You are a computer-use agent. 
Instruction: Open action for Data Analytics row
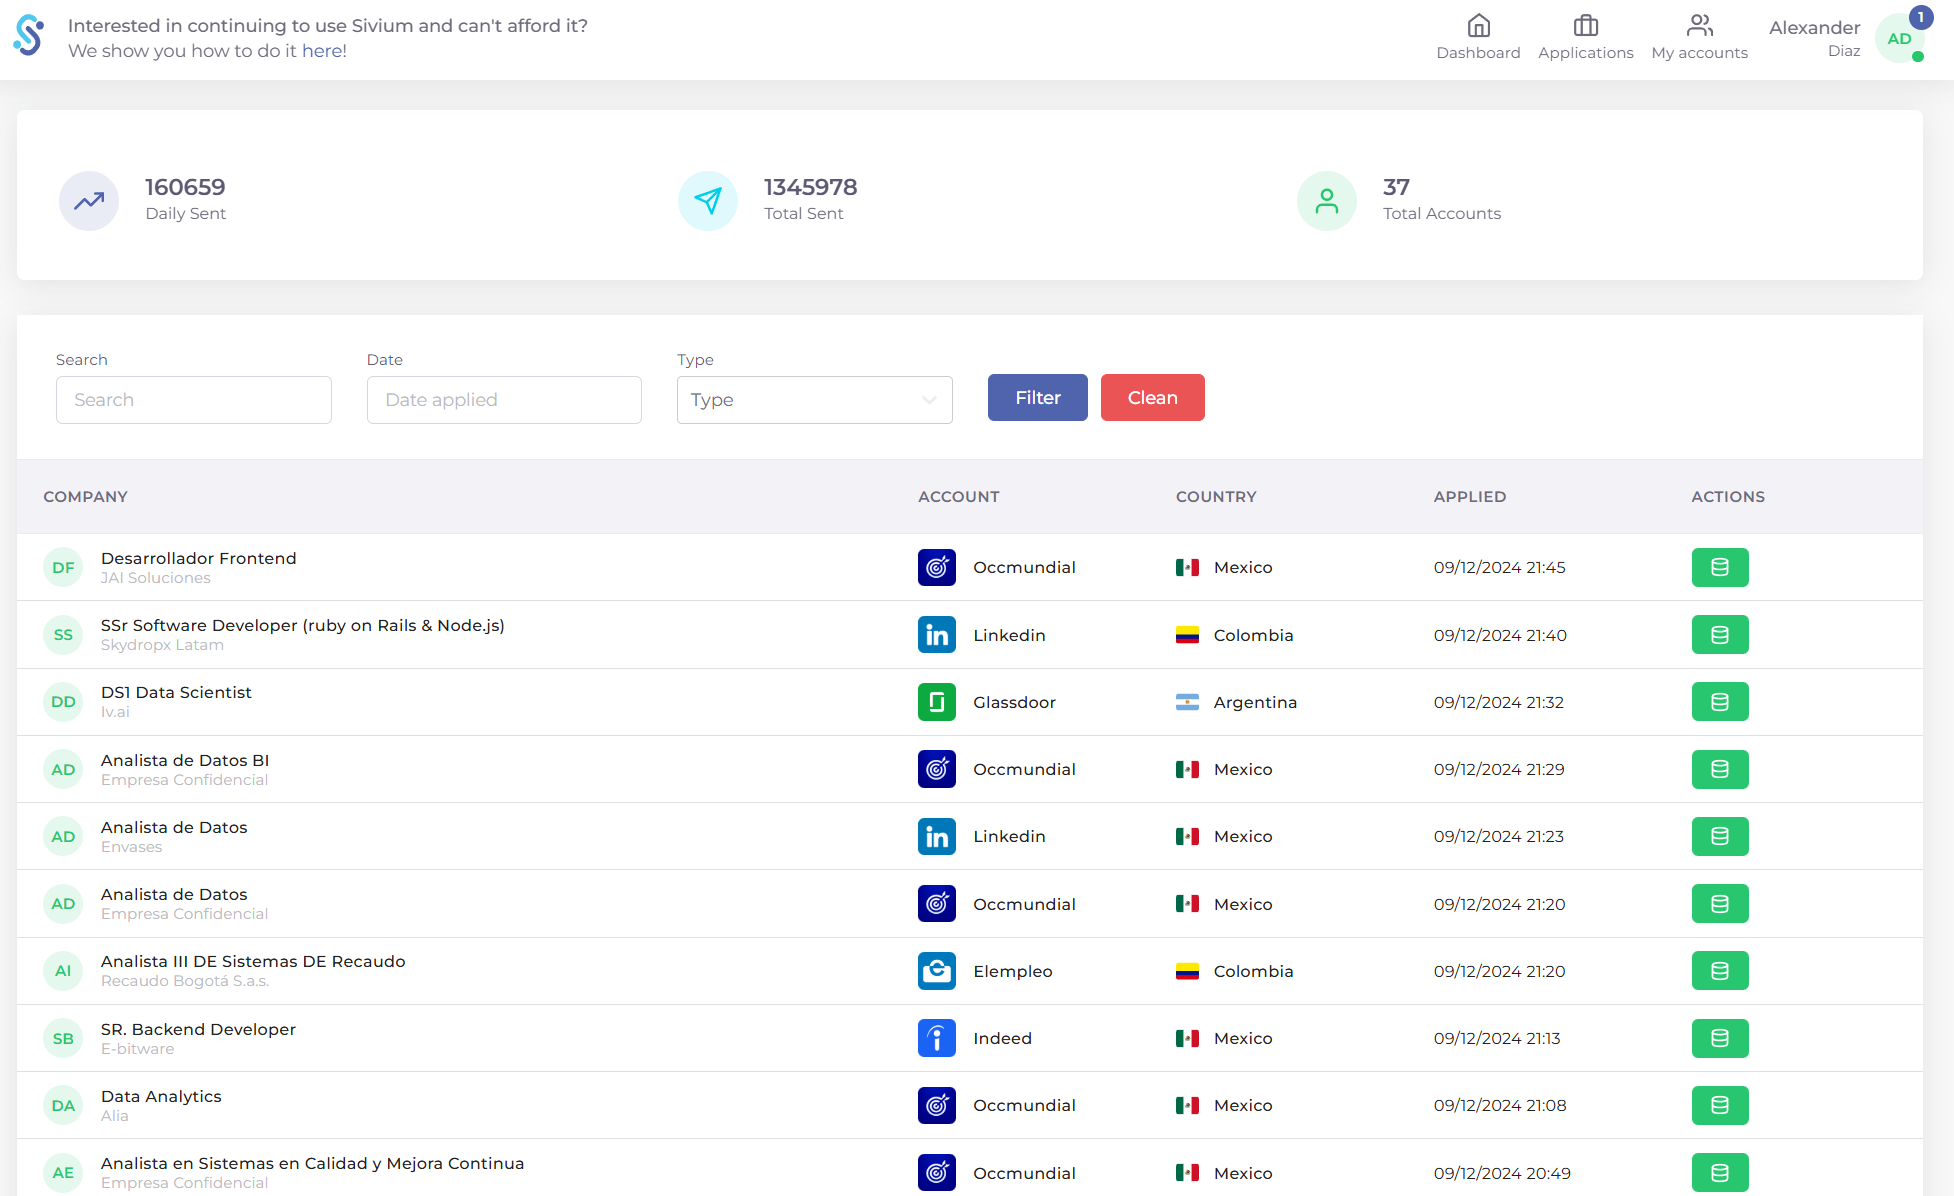pos(1720,1105)
